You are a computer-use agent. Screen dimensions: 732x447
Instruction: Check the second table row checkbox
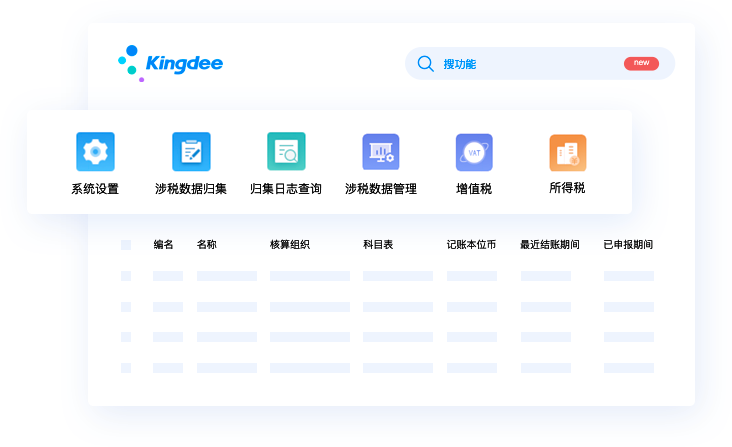point(126,307)
